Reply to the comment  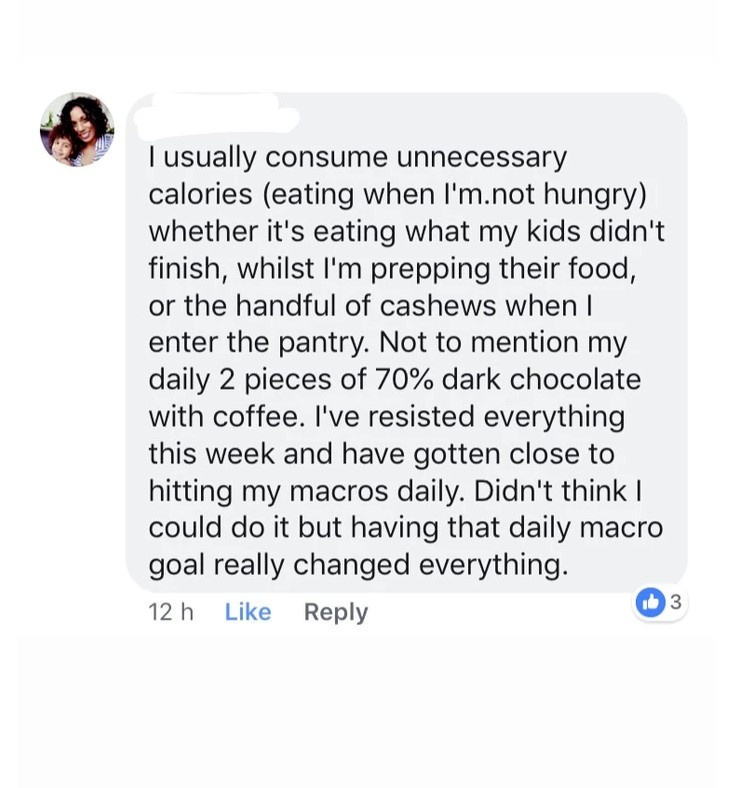click(335, 612)
